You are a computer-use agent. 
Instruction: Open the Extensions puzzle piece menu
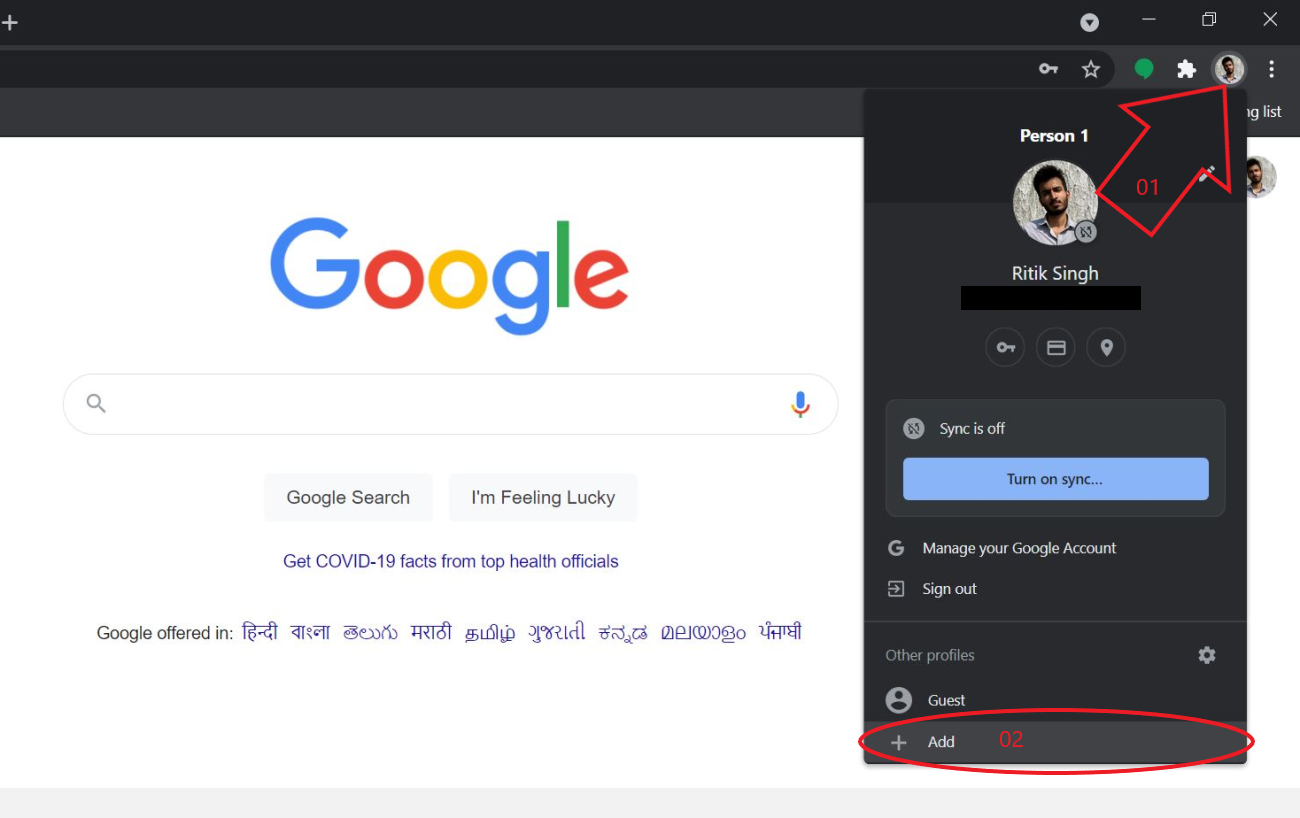click(x=1186, y=69)
